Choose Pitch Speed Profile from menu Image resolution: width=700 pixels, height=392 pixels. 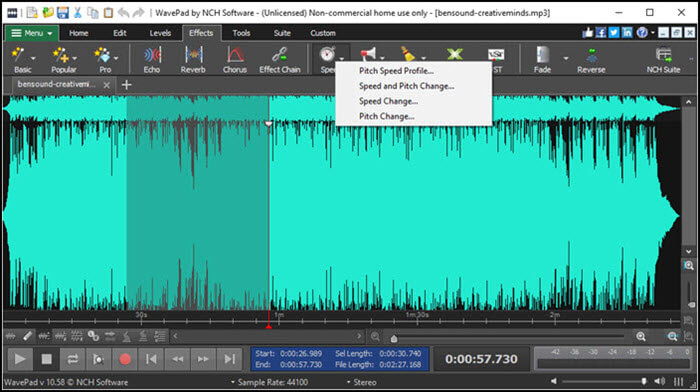[x=396, y=71]
